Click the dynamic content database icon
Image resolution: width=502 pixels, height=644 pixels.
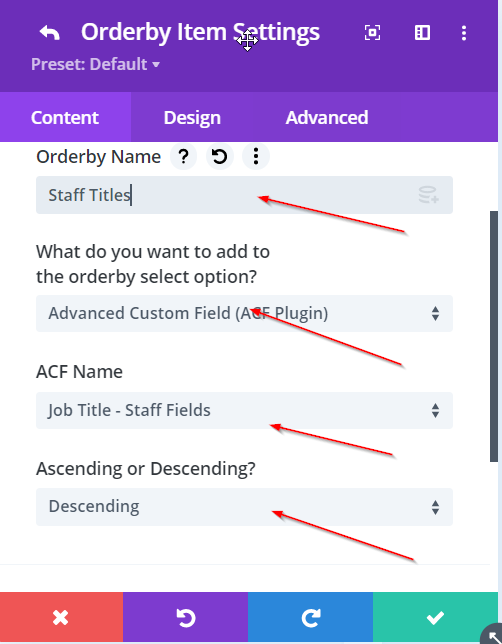[x=428, y=195]
